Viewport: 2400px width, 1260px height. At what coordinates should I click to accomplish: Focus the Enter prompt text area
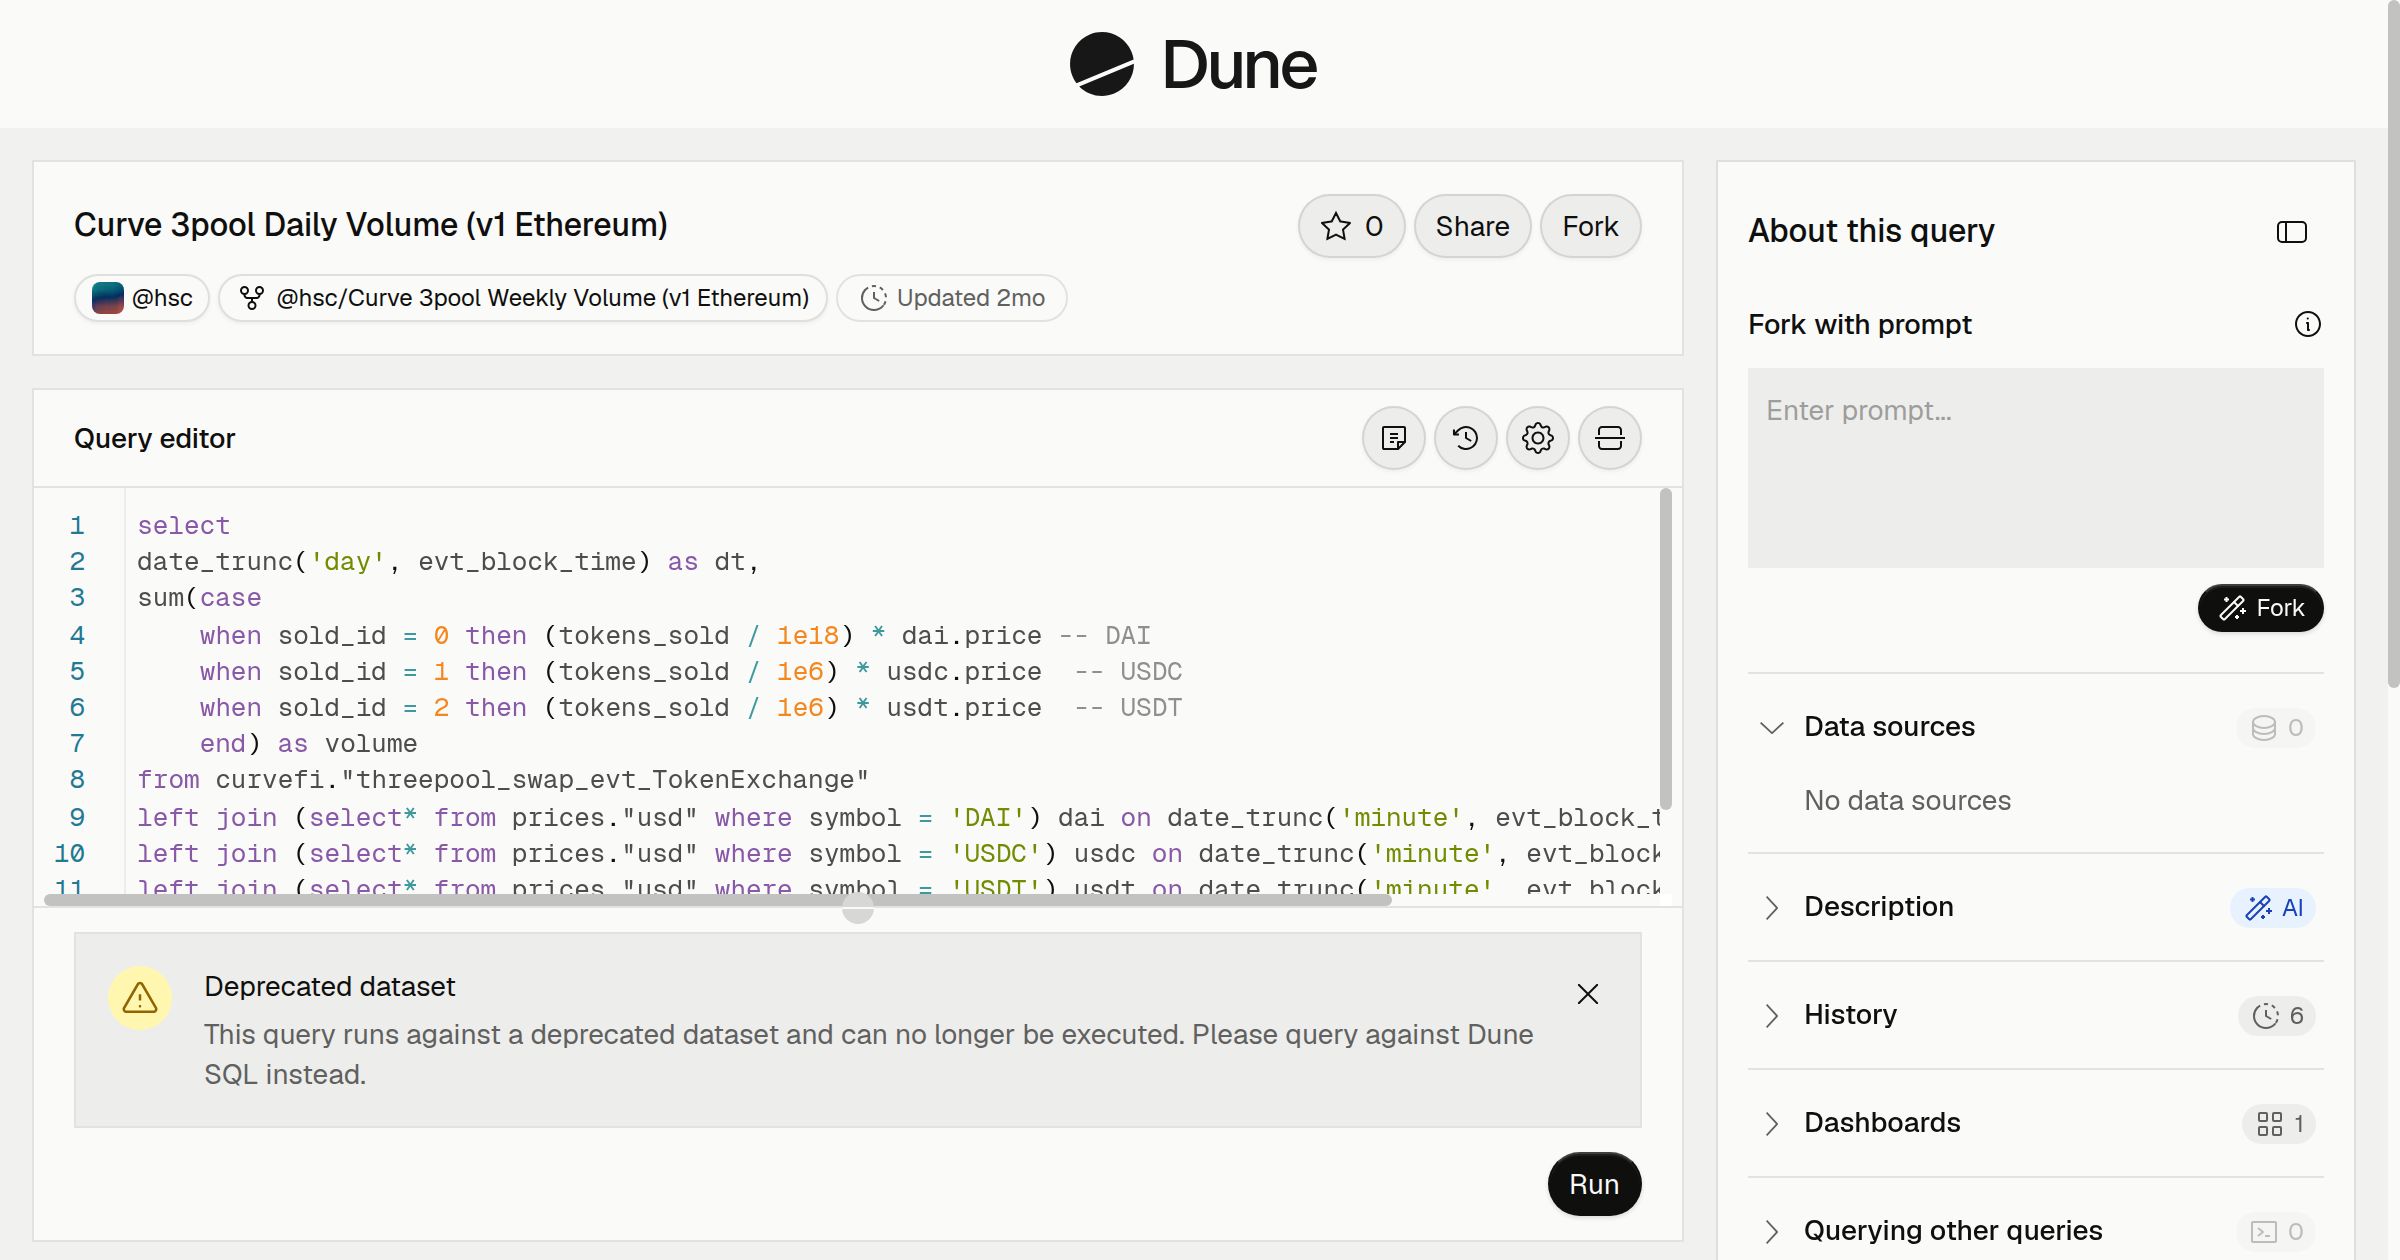pyautogui.click(x=2035, y=468)
